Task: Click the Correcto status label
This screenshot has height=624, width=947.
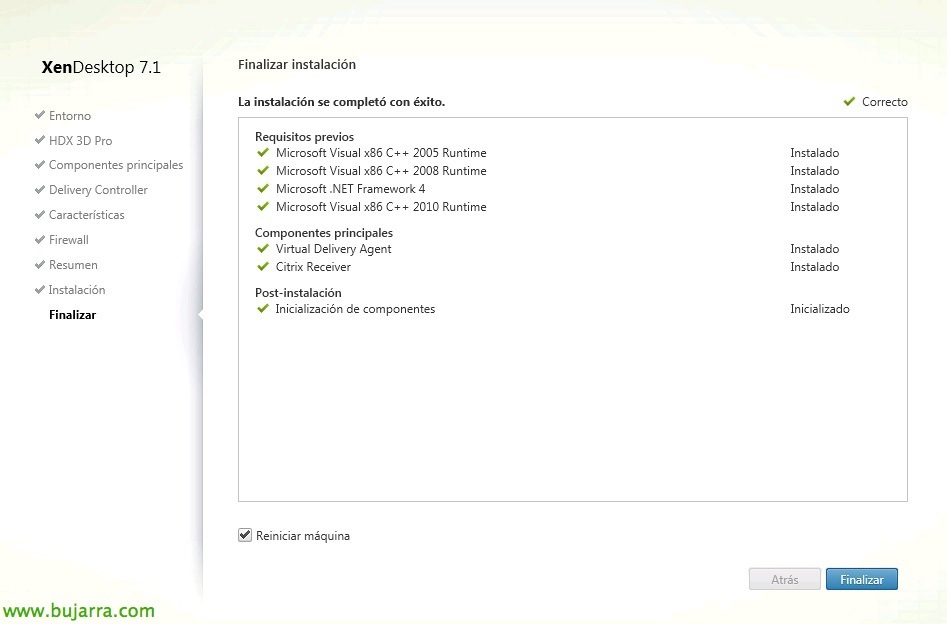Action: pos(884,102)
